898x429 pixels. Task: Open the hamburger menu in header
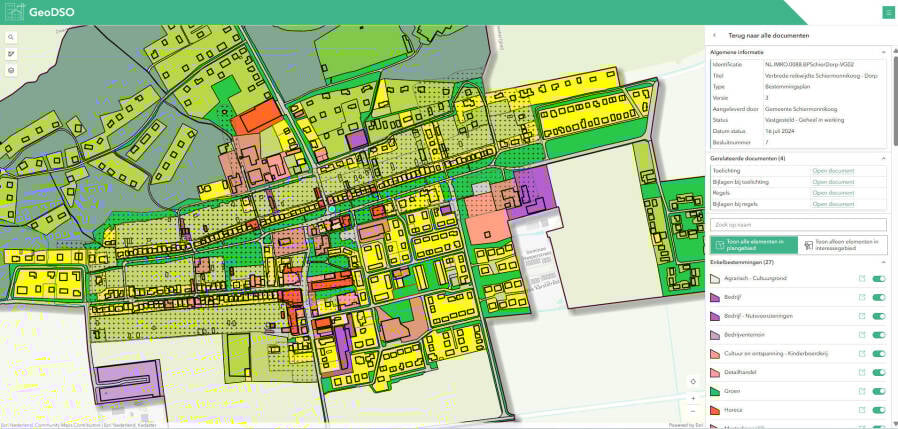point(887,12)
